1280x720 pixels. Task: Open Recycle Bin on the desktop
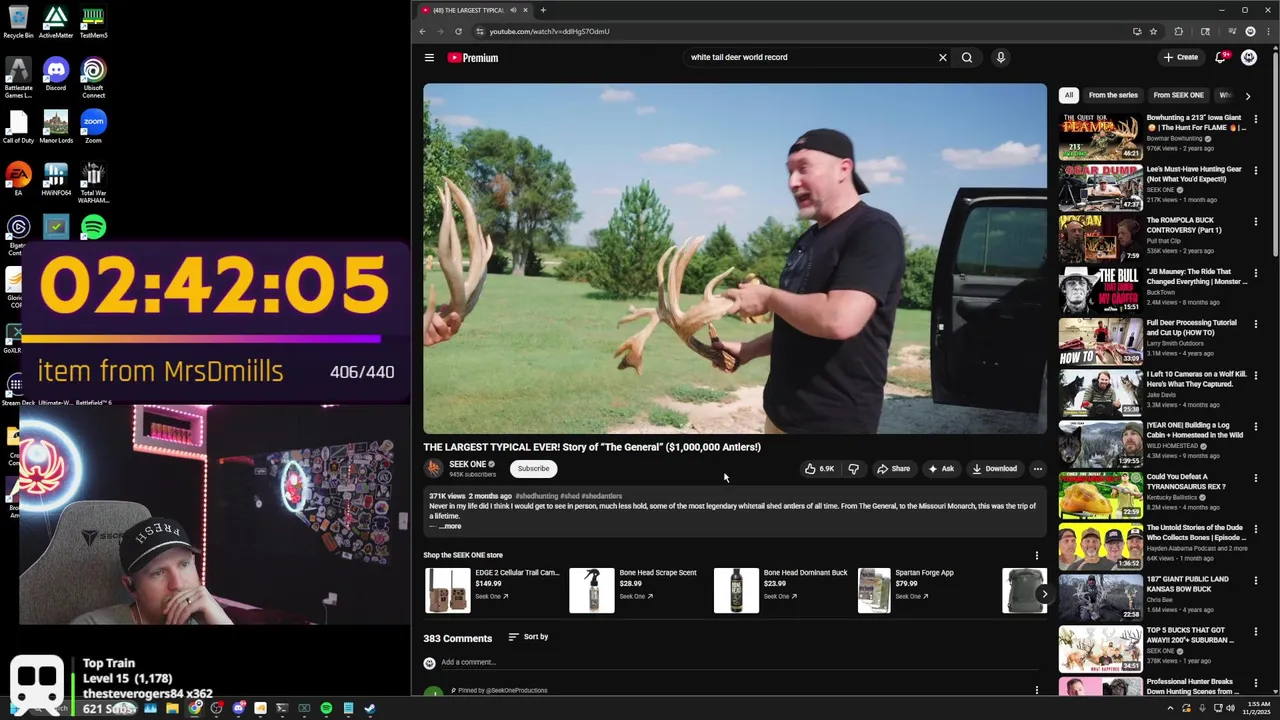coord(18,22)
